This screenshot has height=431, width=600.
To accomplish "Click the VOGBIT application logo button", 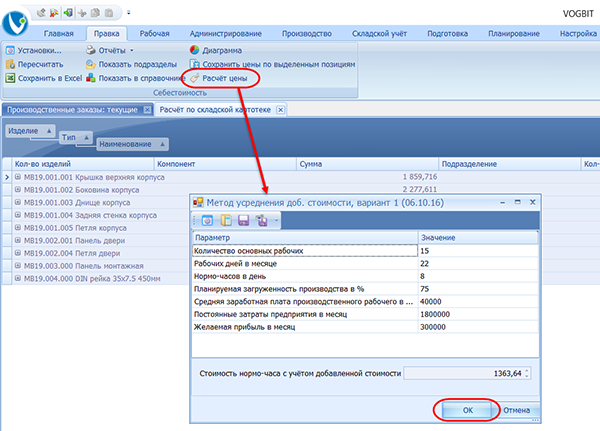I will (15, 23).
